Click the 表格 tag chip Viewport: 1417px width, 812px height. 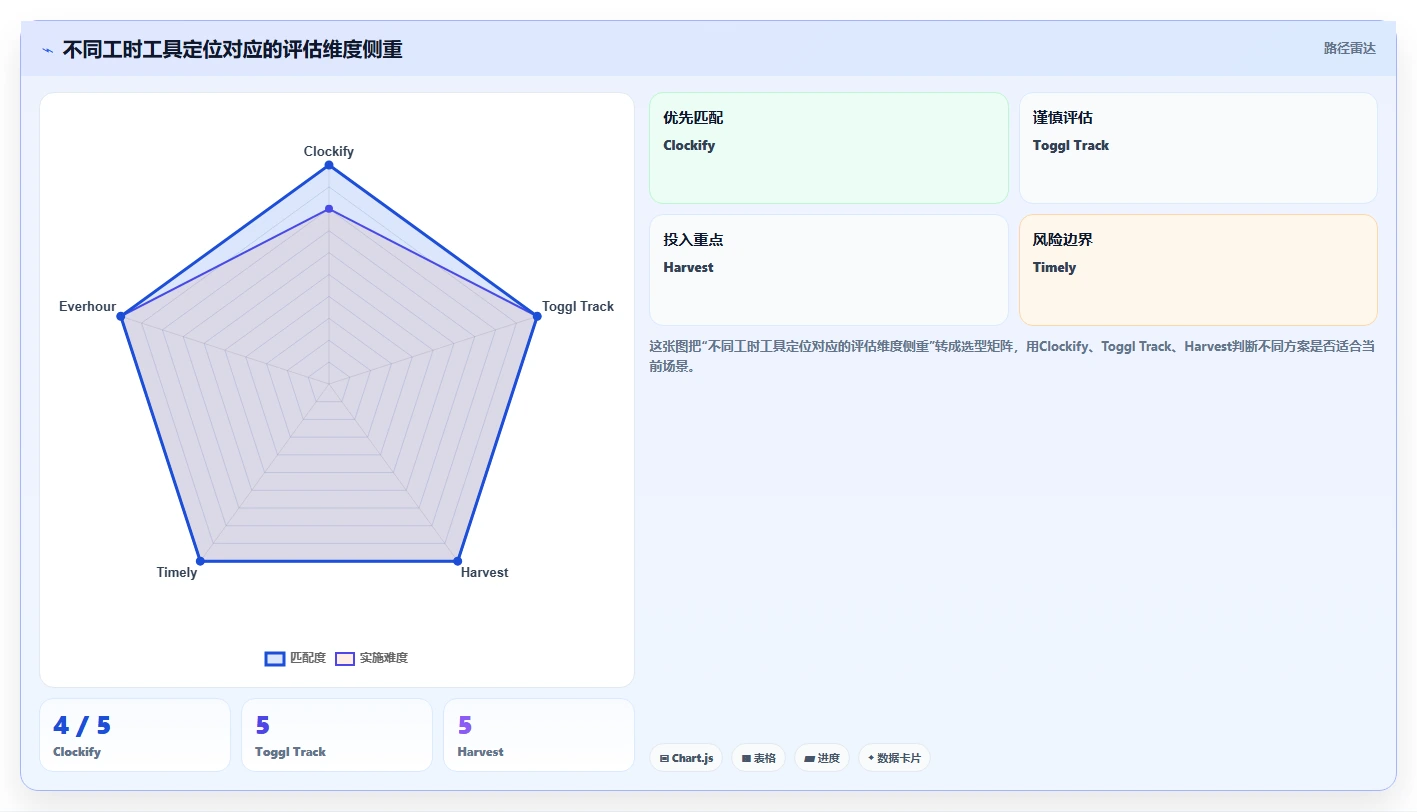pyautogui.click(x=759, y=758)
